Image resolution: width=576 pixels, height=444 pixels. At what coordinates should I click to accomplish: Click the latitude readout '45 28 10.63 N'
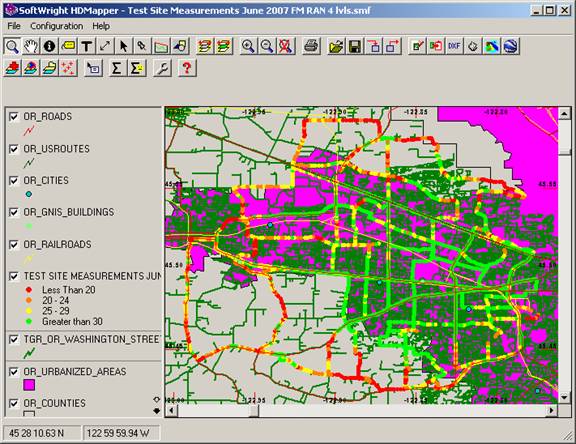point(42,433)
